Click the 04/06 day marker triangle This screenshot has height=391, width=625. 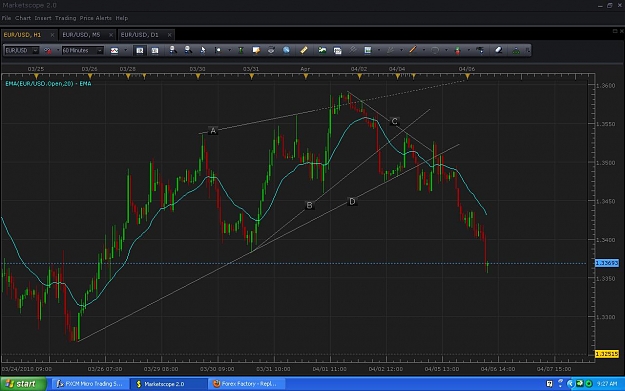coord(468,76)
